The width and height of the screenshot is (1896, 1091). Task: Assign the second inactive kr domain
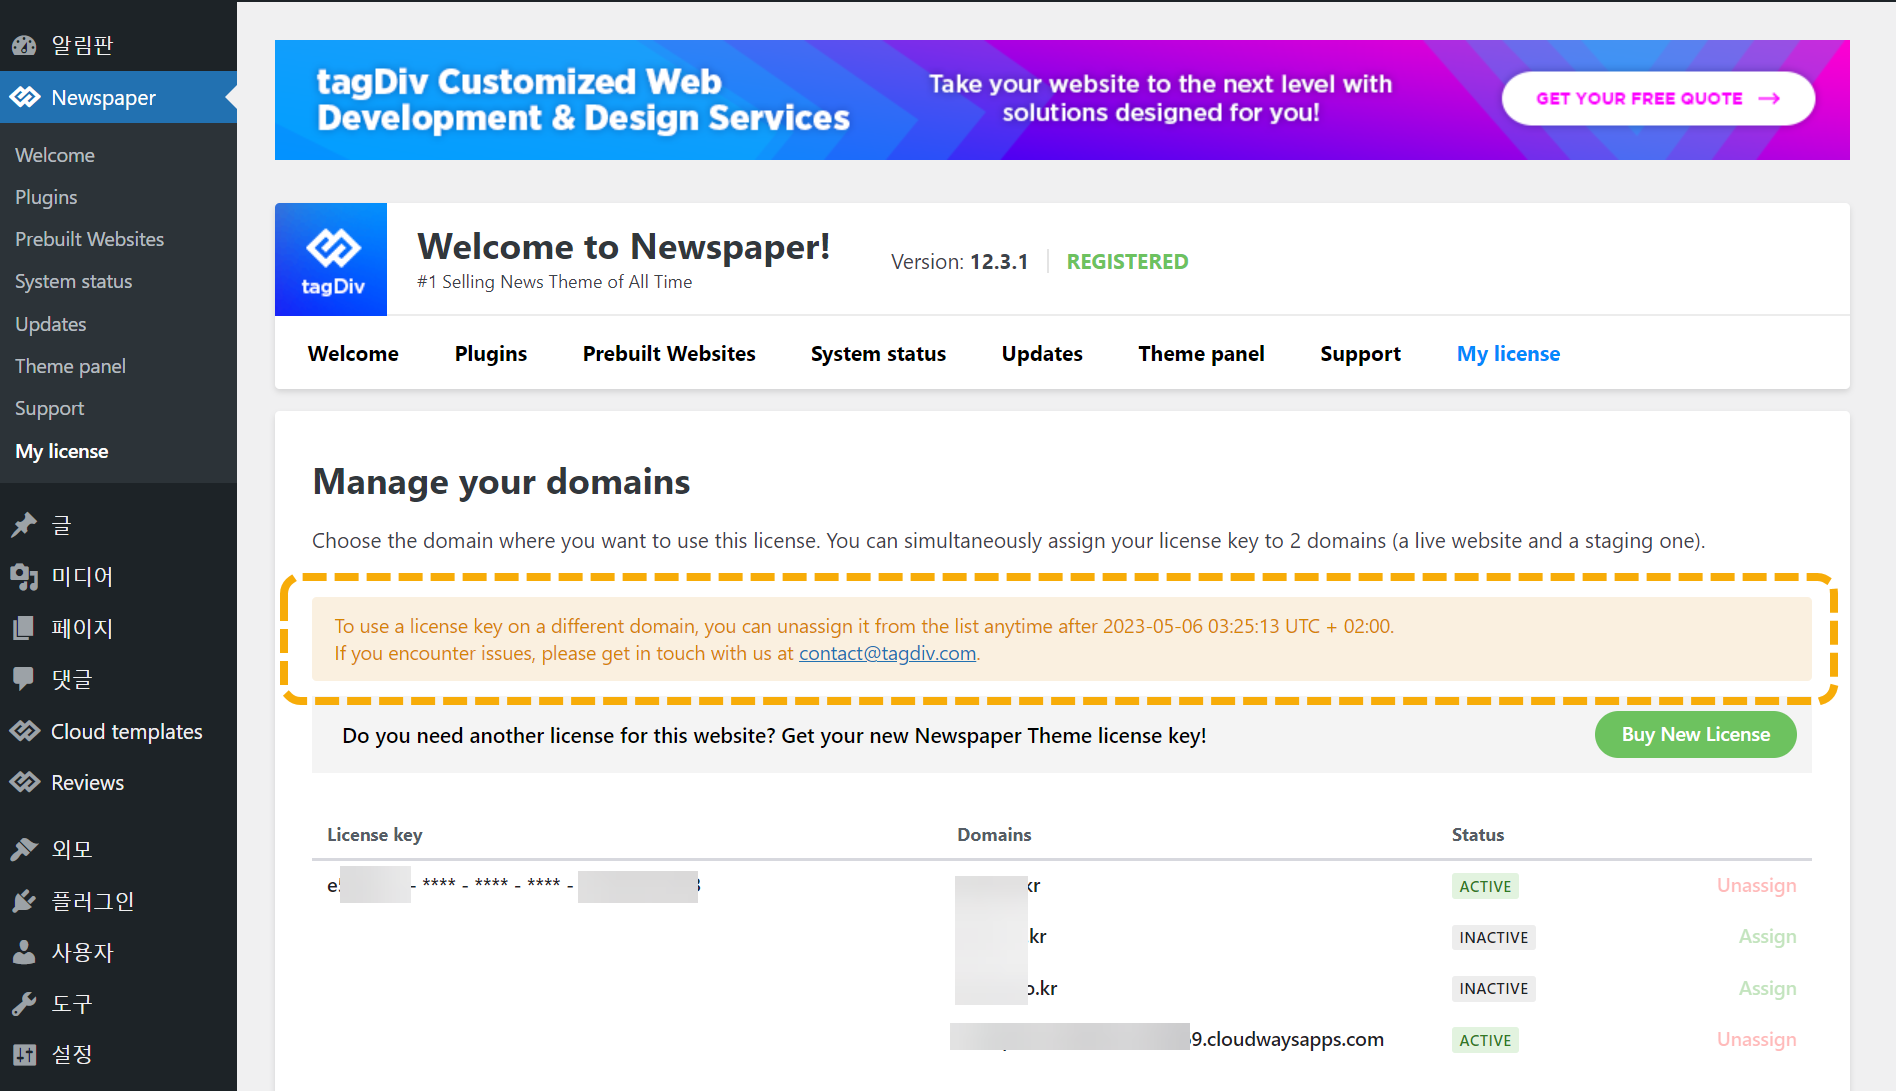click(x=1767, y=936)
